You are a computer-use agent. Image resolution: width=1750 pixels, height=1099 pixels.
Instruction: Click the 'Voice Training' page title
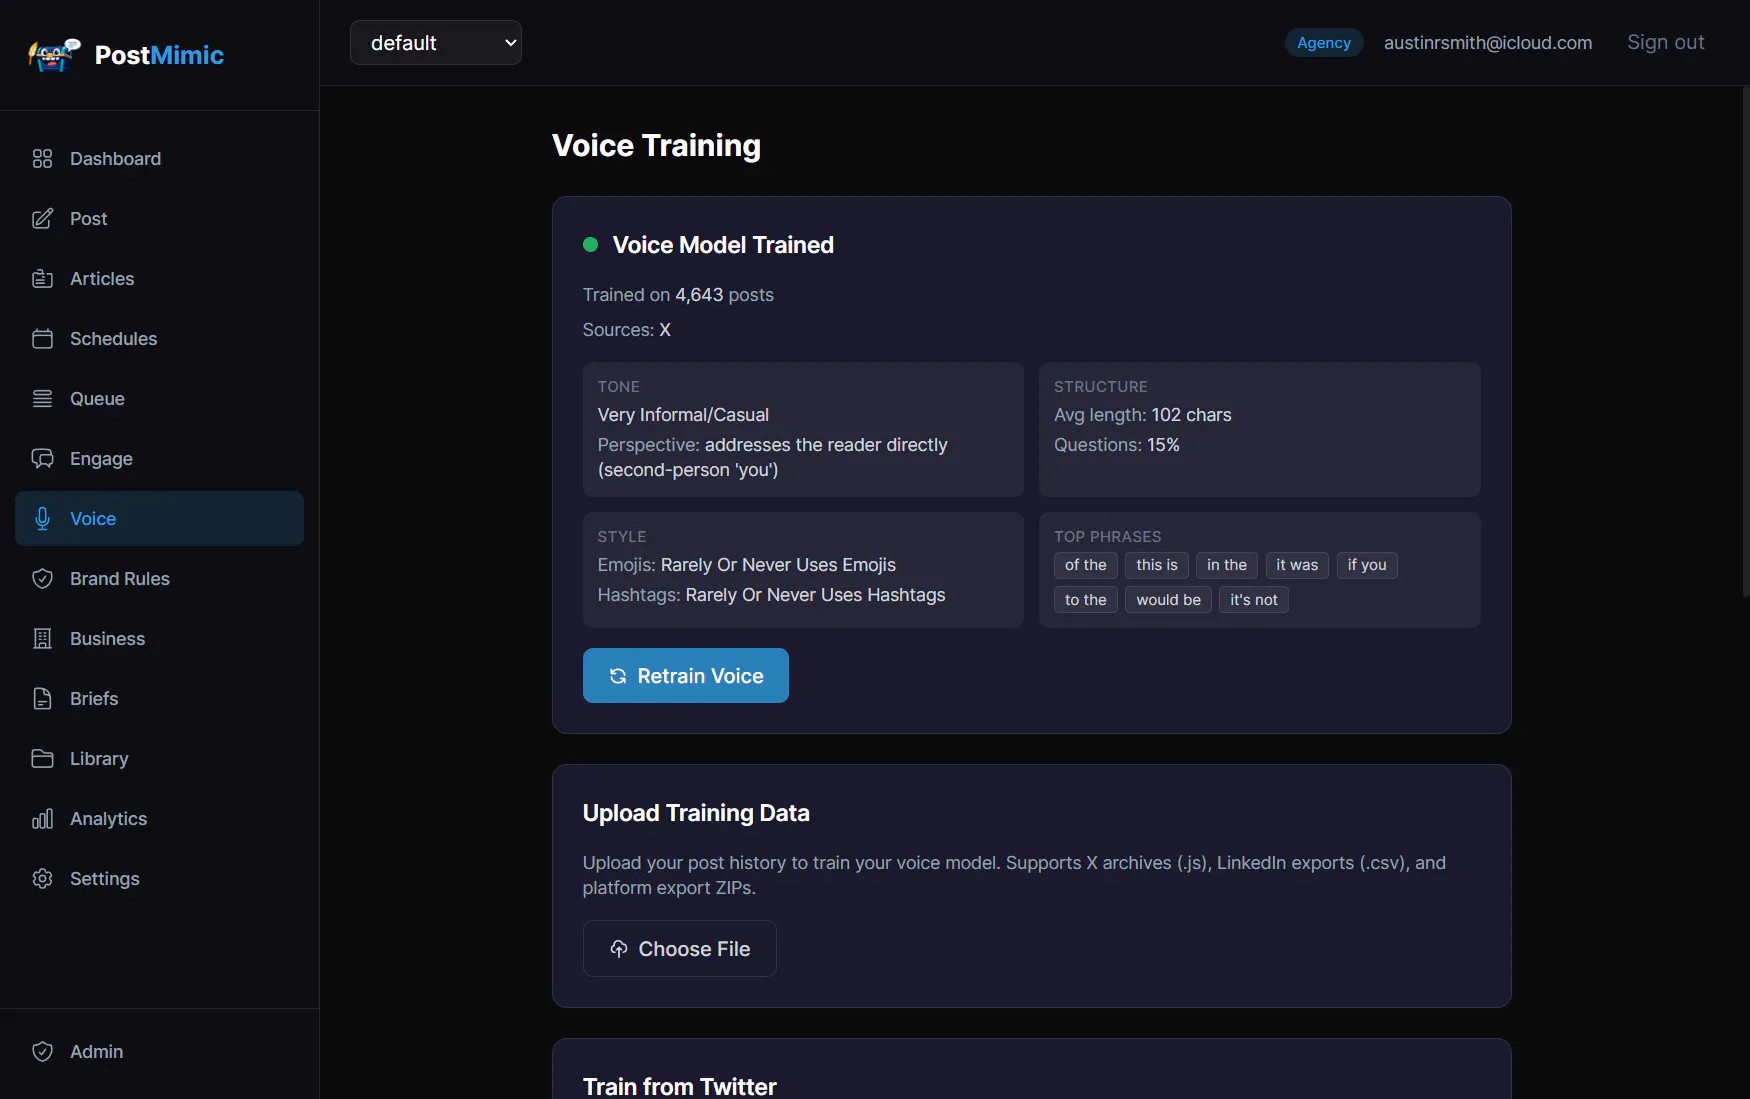pos(656,146)
